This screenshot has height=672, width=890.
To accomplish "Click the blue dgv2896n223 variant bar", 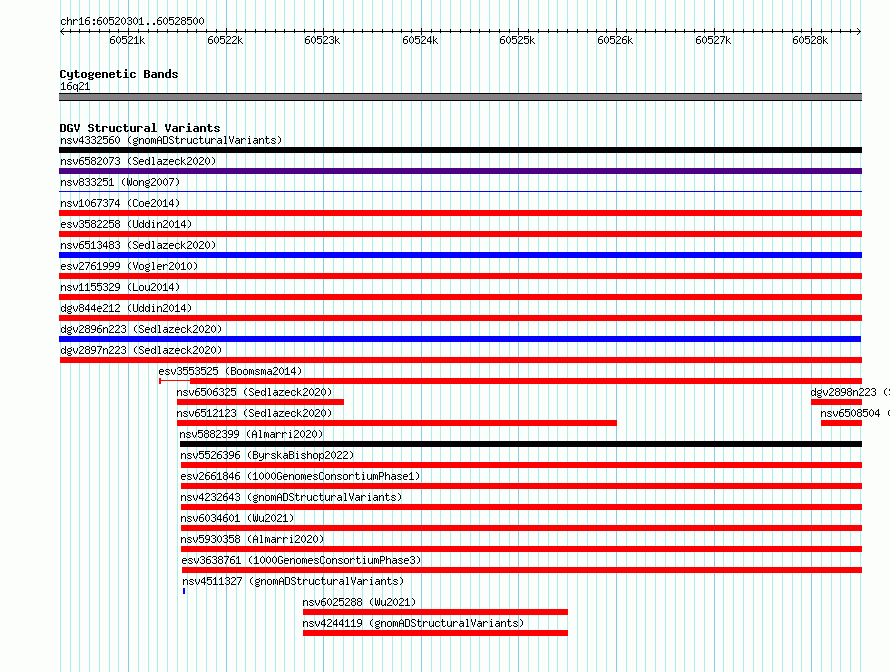I will coord(460,339).
